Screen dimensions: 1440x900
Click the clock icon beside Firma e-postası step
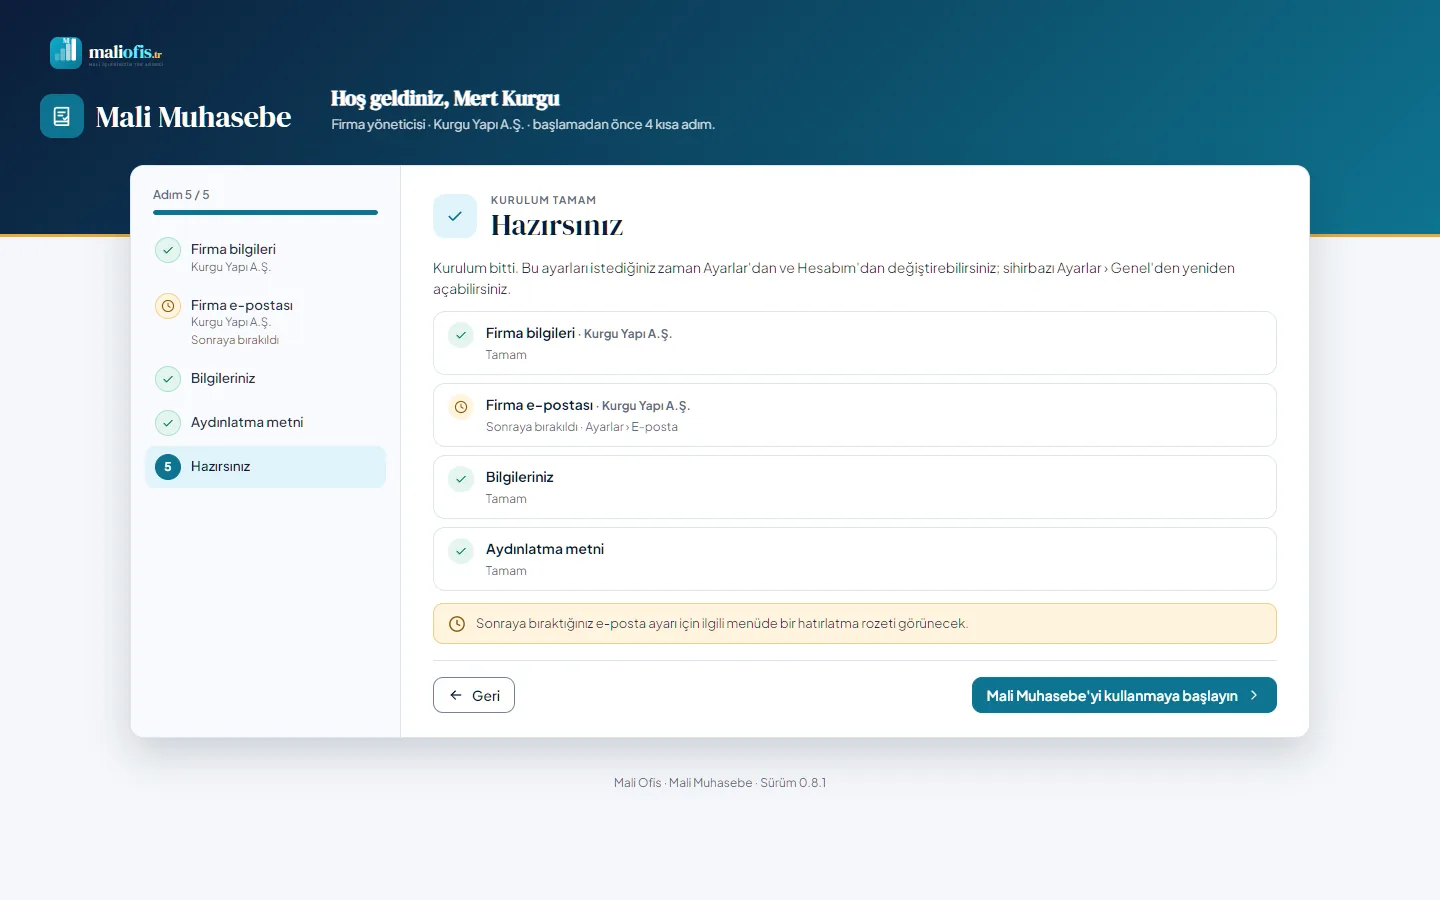(x=168, y=306)
